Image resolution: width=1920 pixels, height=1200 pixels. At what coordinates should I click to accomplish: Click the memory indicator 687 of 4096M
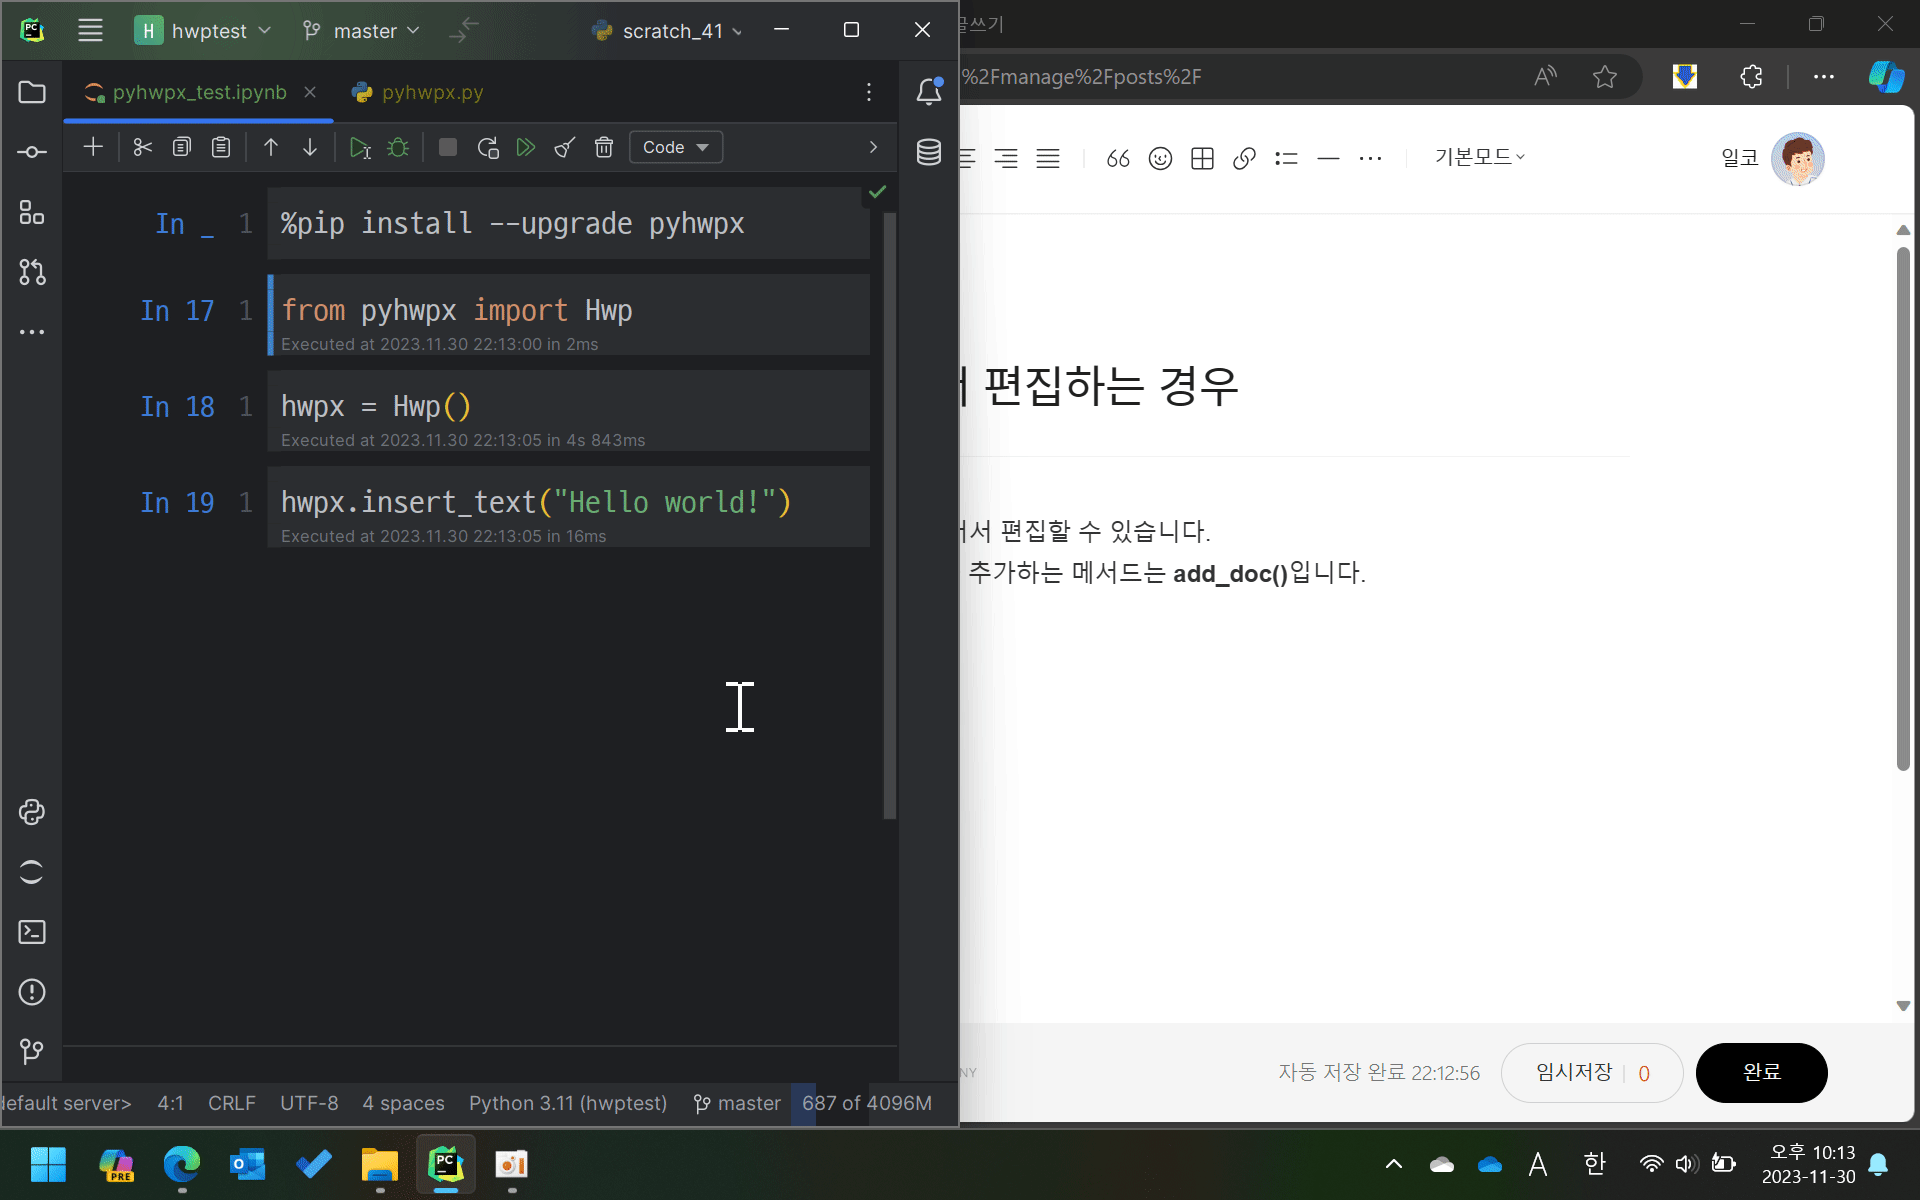(866, 1103)
